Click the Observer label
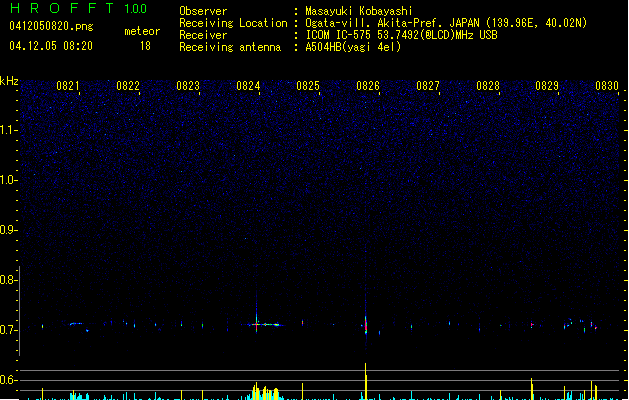This screenshot has width=629, height=400. tap(203, 11)
